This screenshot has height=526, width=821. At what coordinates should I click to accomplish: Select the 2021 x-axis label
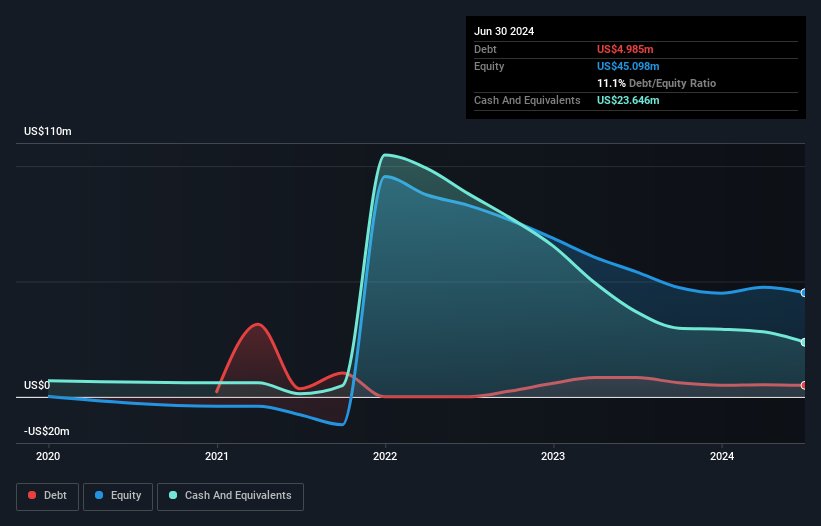pyautogui.click(x=217, y=456)
